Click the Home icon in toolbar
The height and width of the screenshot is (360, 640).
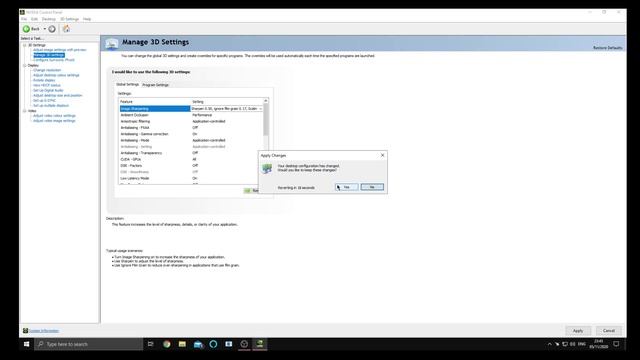click(x=66, y=29)
